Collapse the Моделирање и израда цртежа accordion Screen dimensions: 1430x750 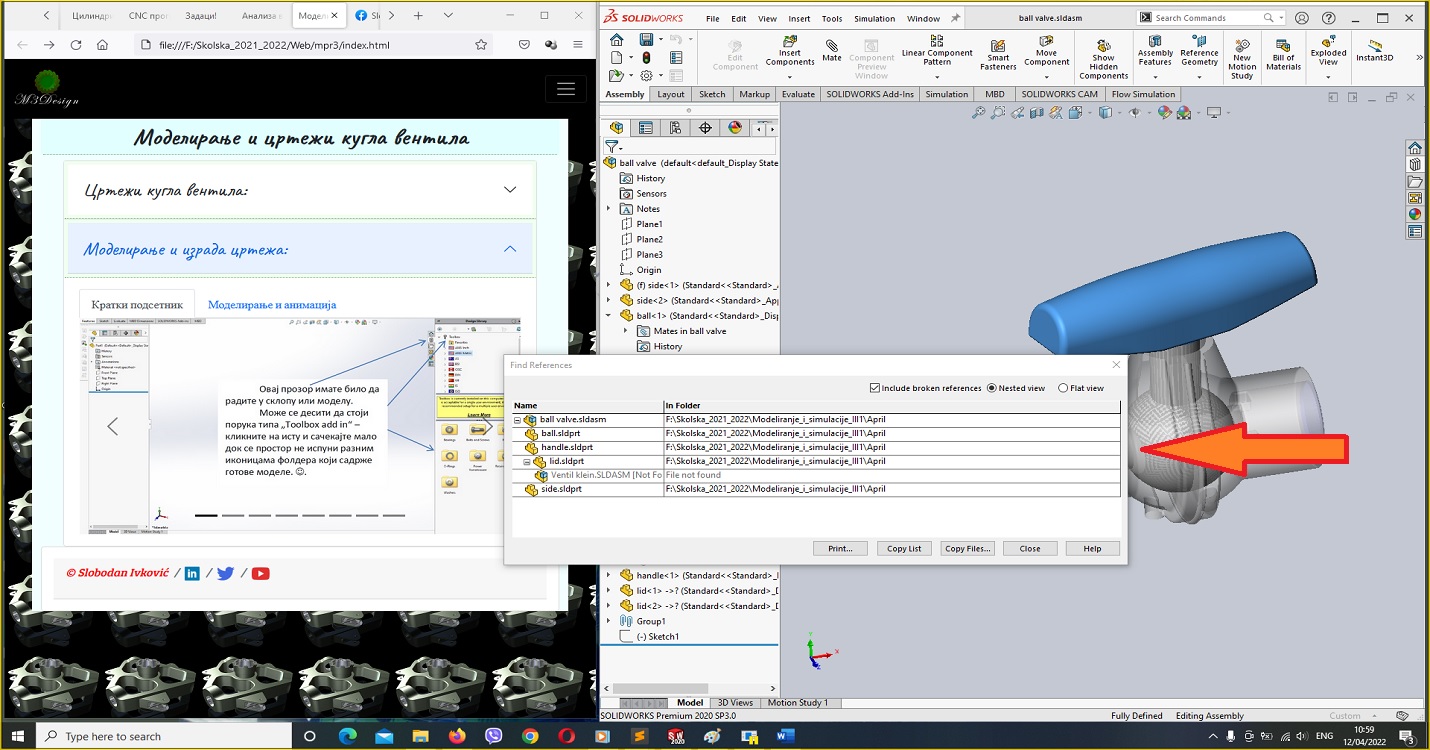tap(300, 249)
